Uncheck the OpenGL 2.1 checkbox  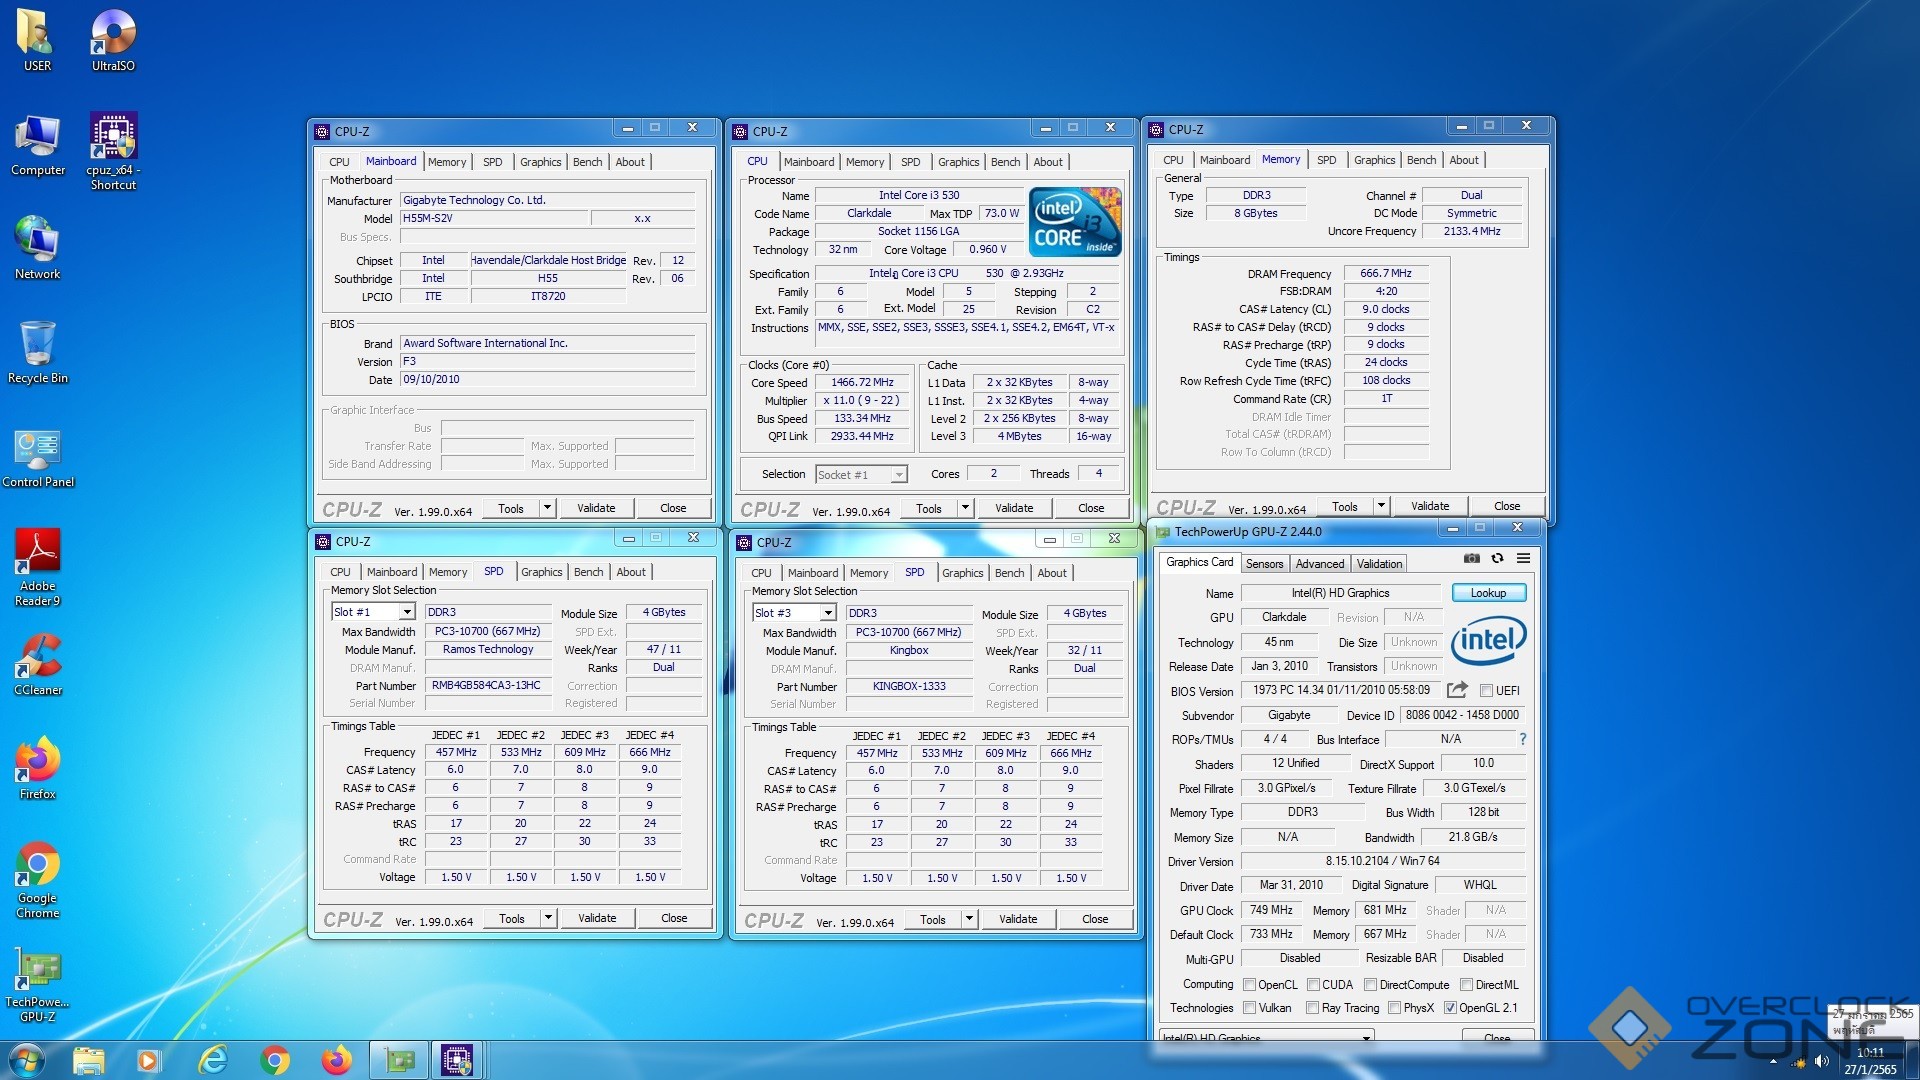pos(1450,1008)
